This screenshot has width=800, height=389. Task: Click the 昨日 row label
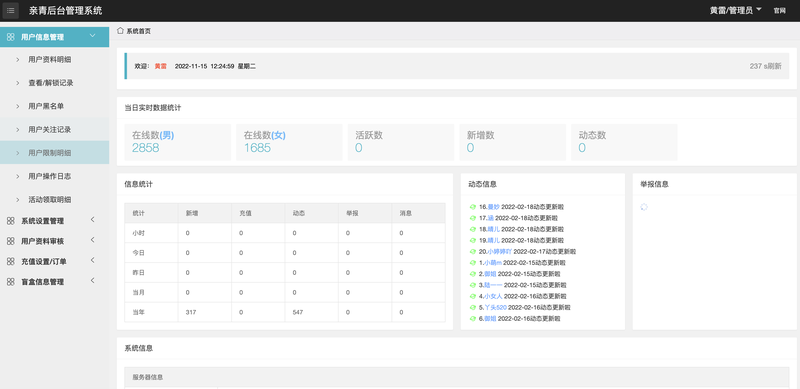(138, 273)
